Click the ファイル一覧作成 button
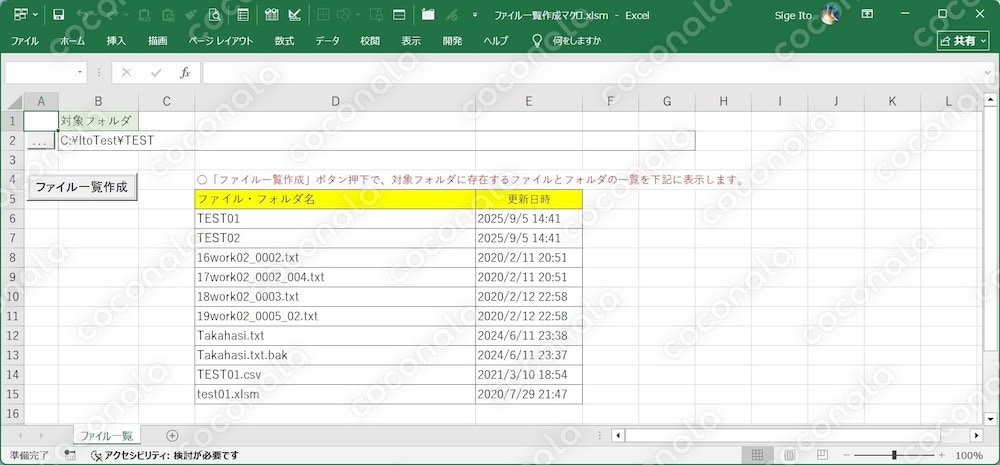 pos(82,188)
